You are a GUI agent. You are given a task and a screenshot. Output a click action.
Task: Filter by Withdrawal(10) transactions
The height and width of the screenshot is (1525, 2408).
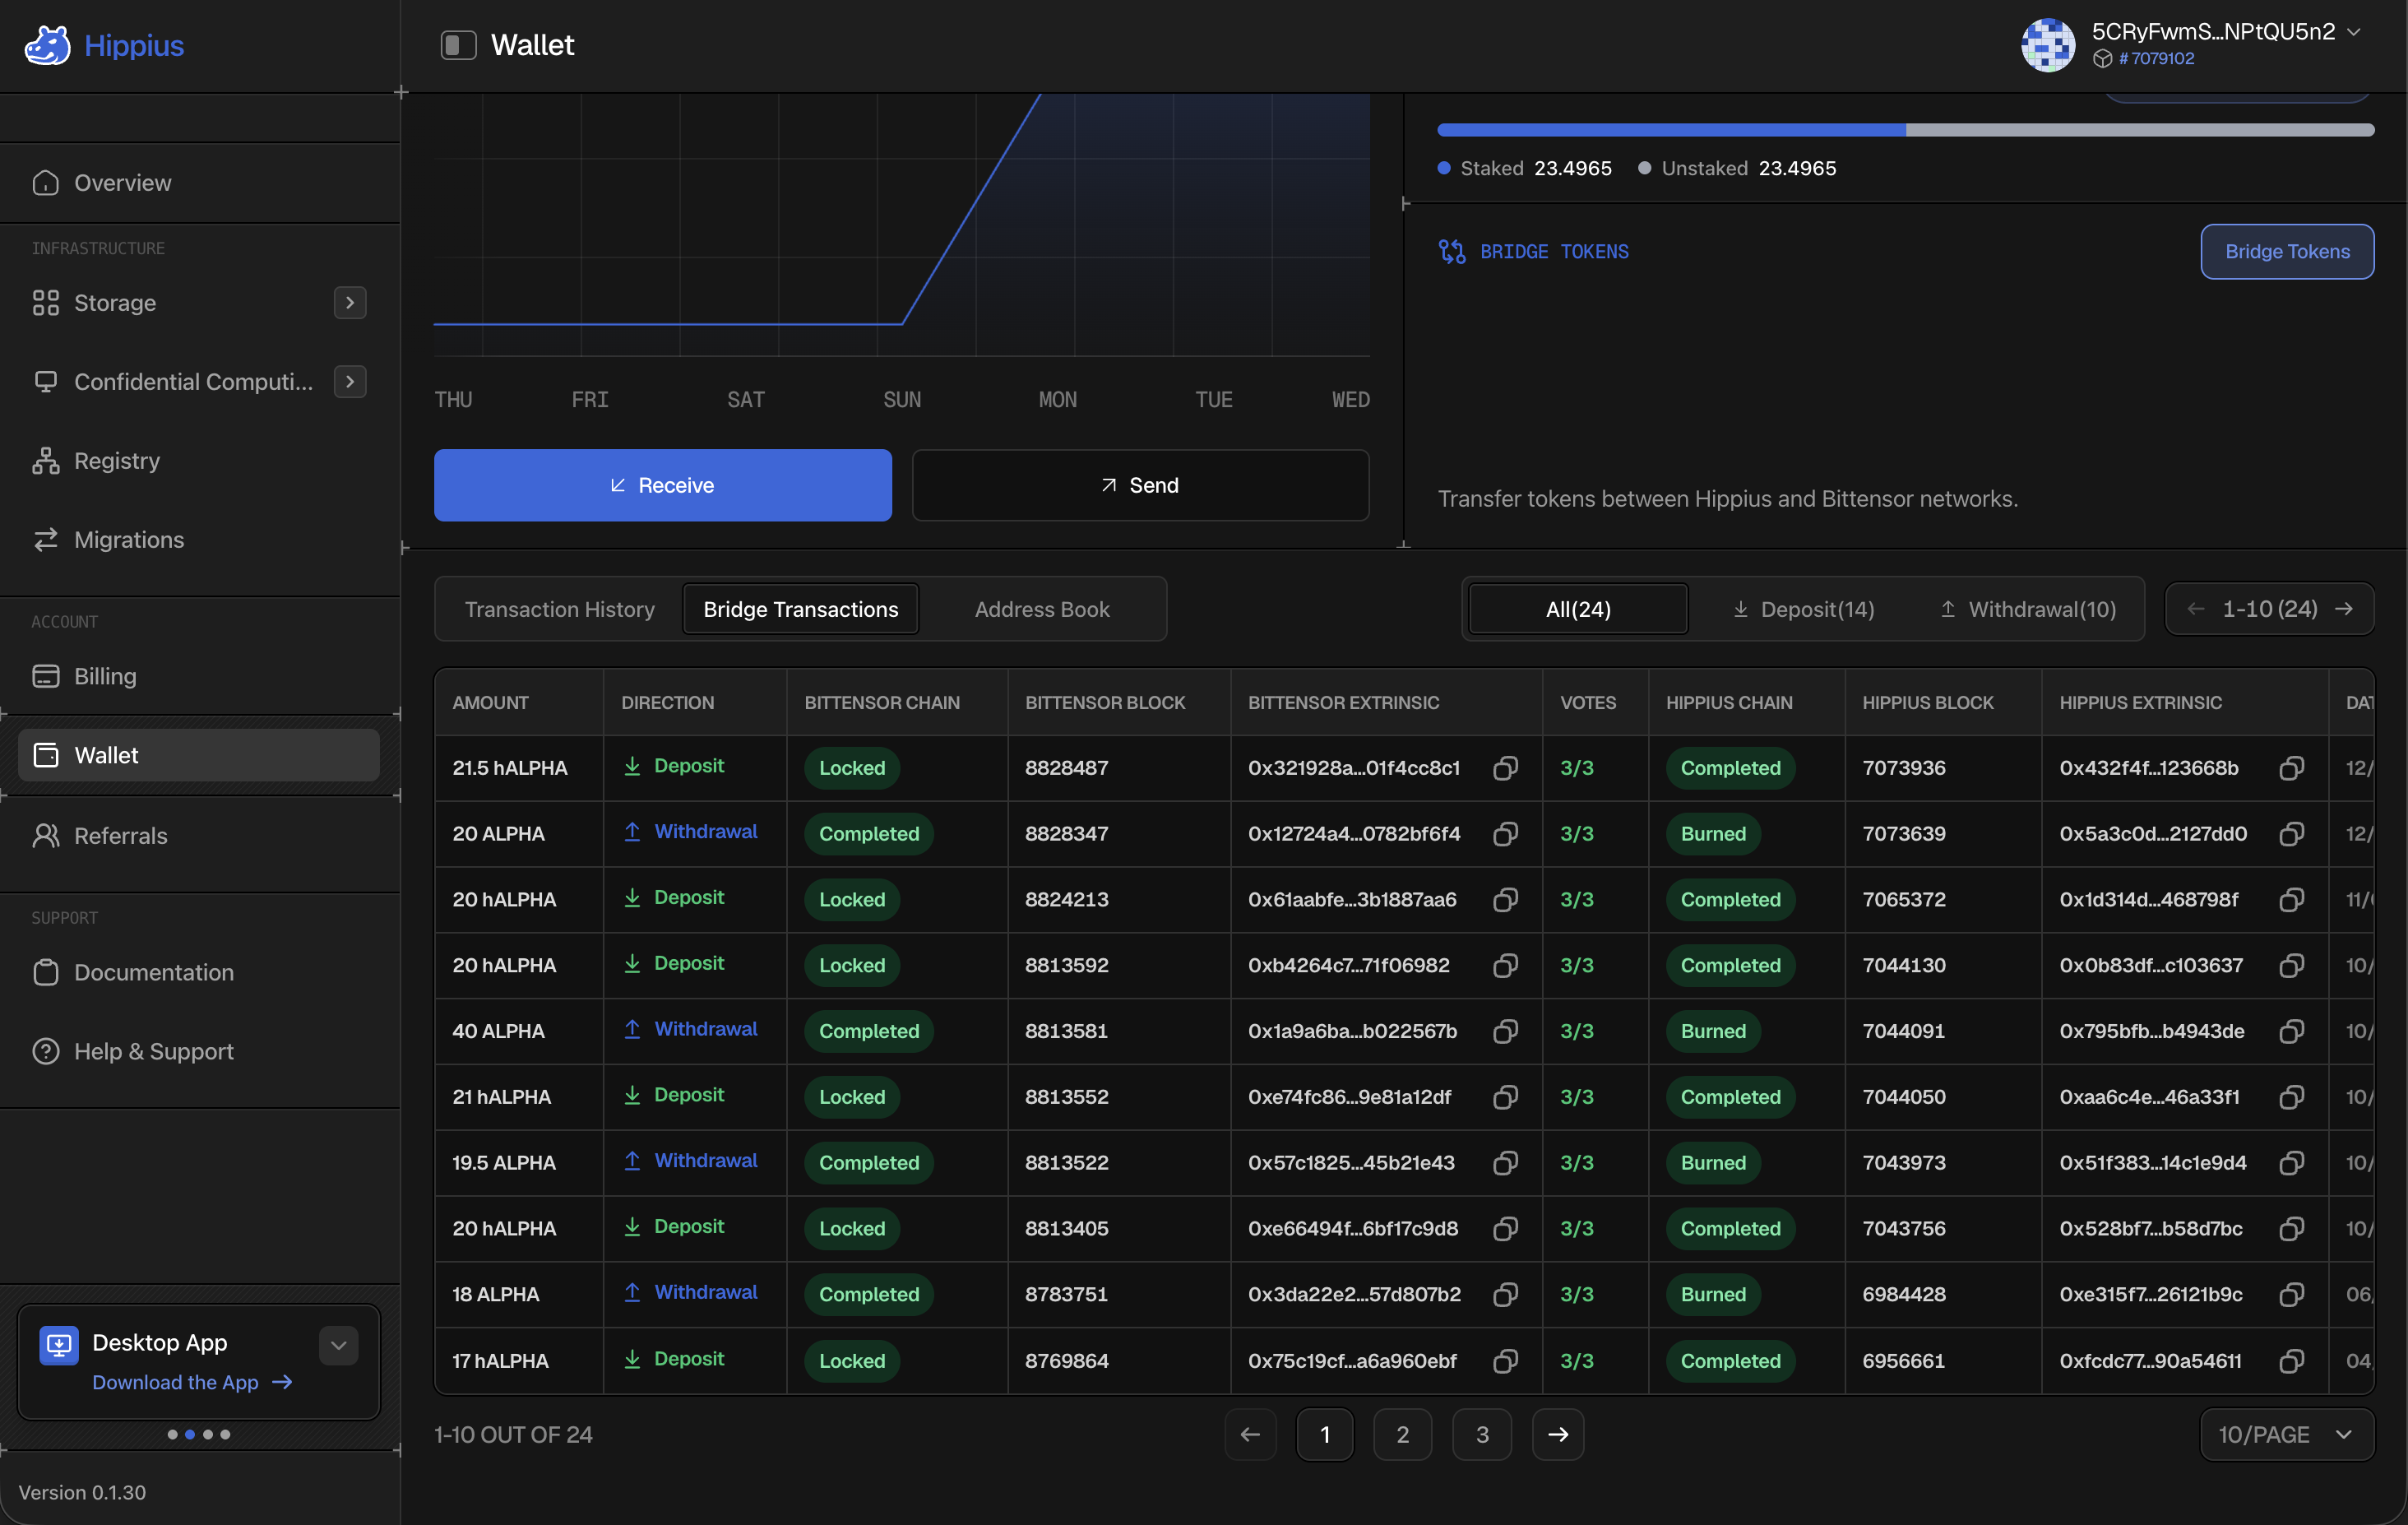point(2028,609)
